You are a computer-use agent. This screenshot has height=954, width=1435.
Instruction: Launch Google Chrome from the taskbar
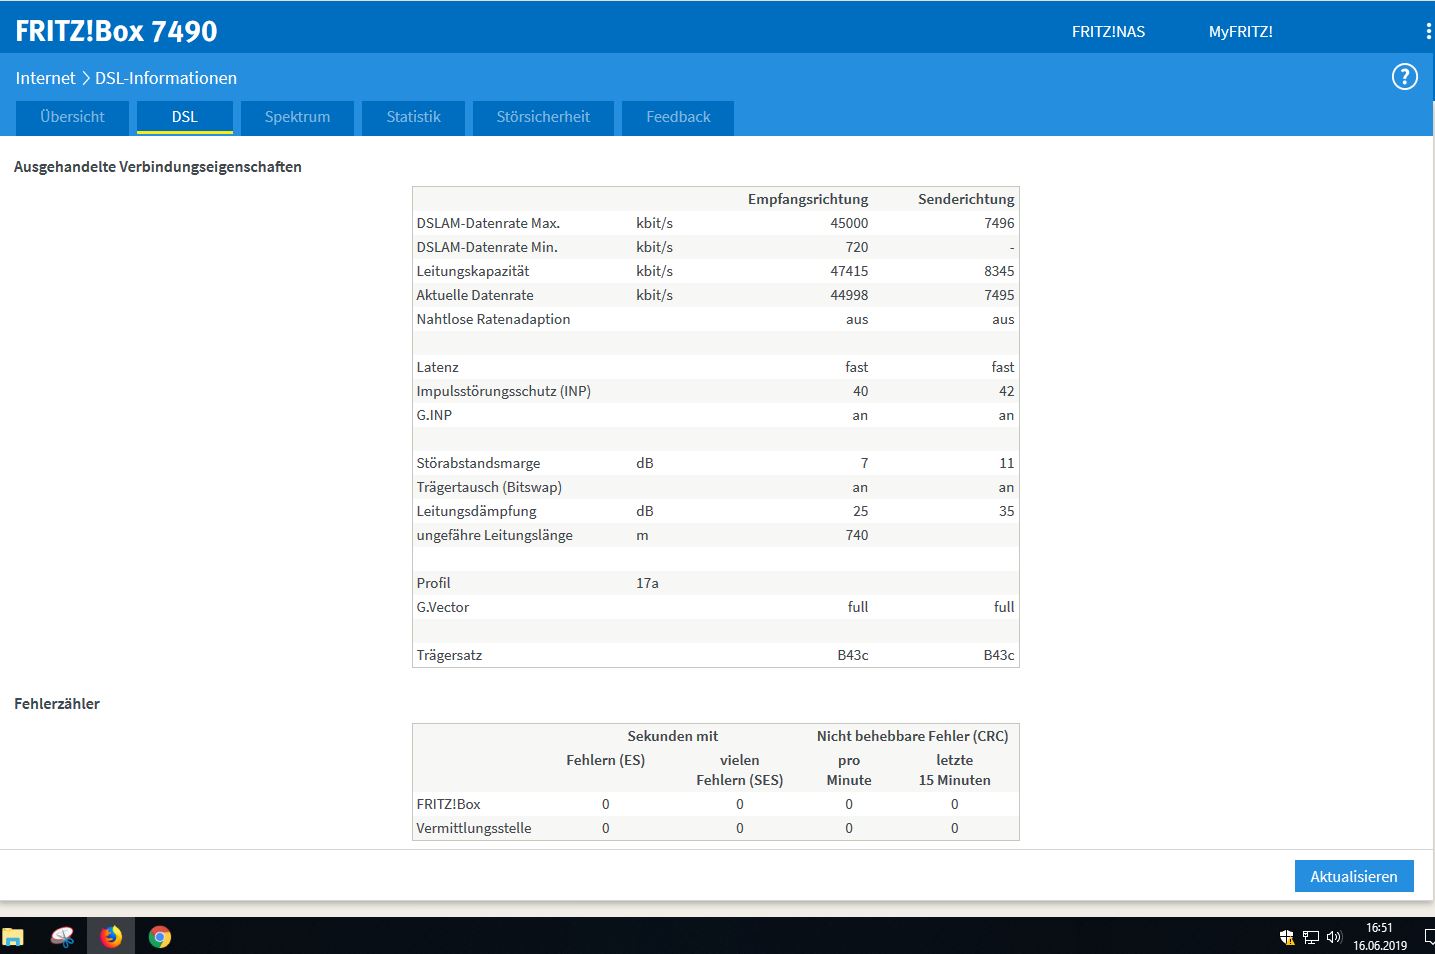160,937
